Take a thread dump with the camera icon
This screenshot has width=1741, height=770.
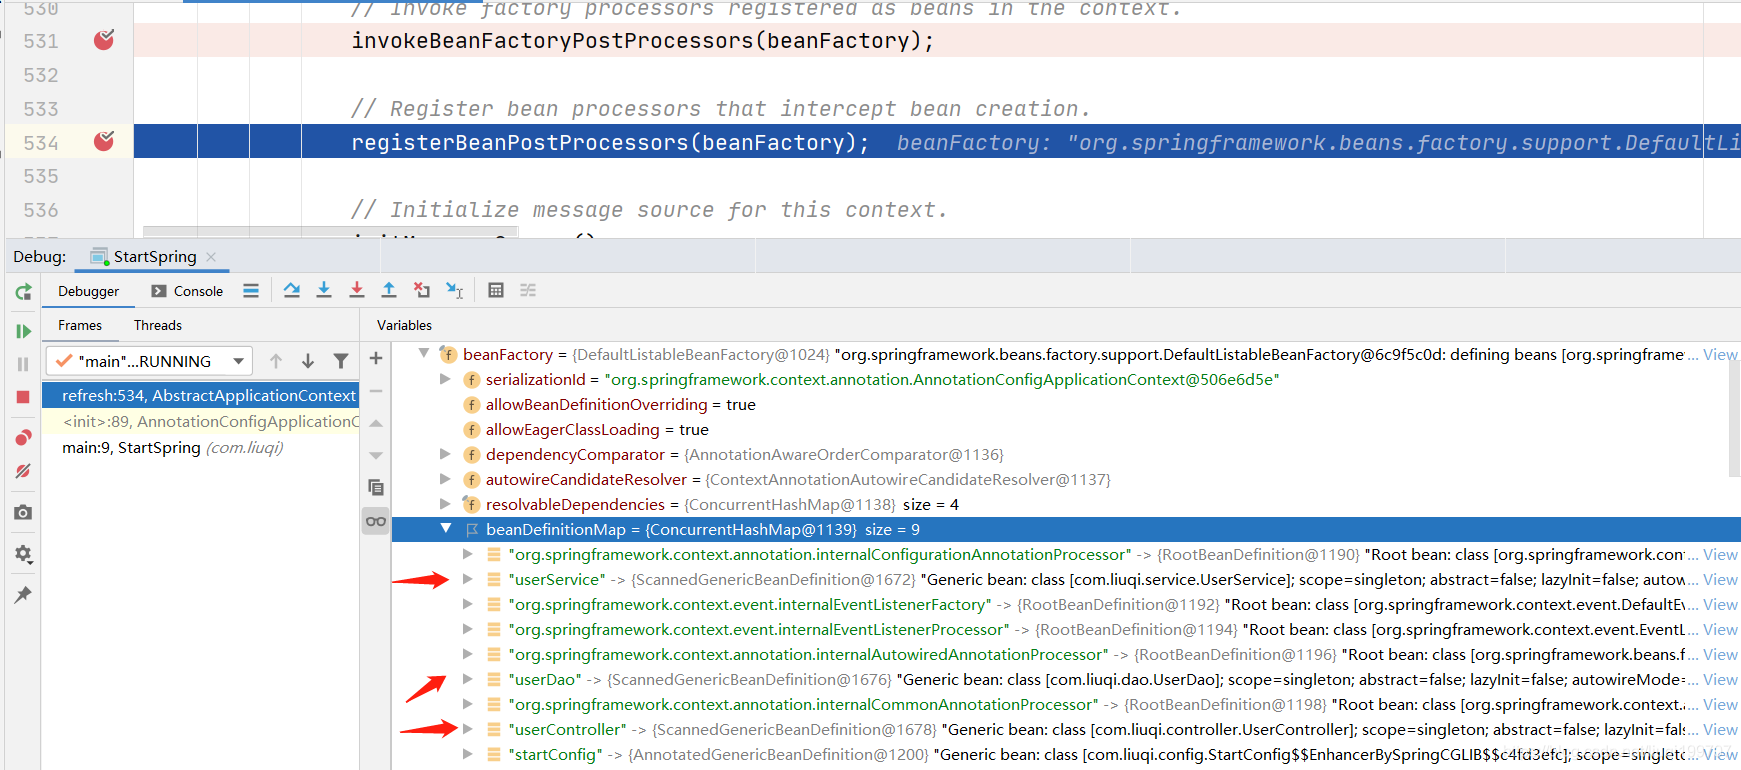tap(23, 512)
